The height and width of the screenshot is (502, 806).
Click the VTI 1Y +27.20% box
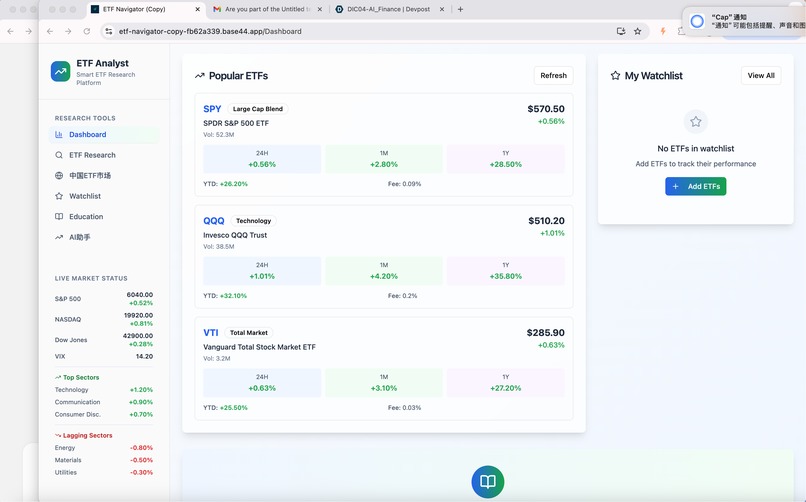tap(506, 383)
